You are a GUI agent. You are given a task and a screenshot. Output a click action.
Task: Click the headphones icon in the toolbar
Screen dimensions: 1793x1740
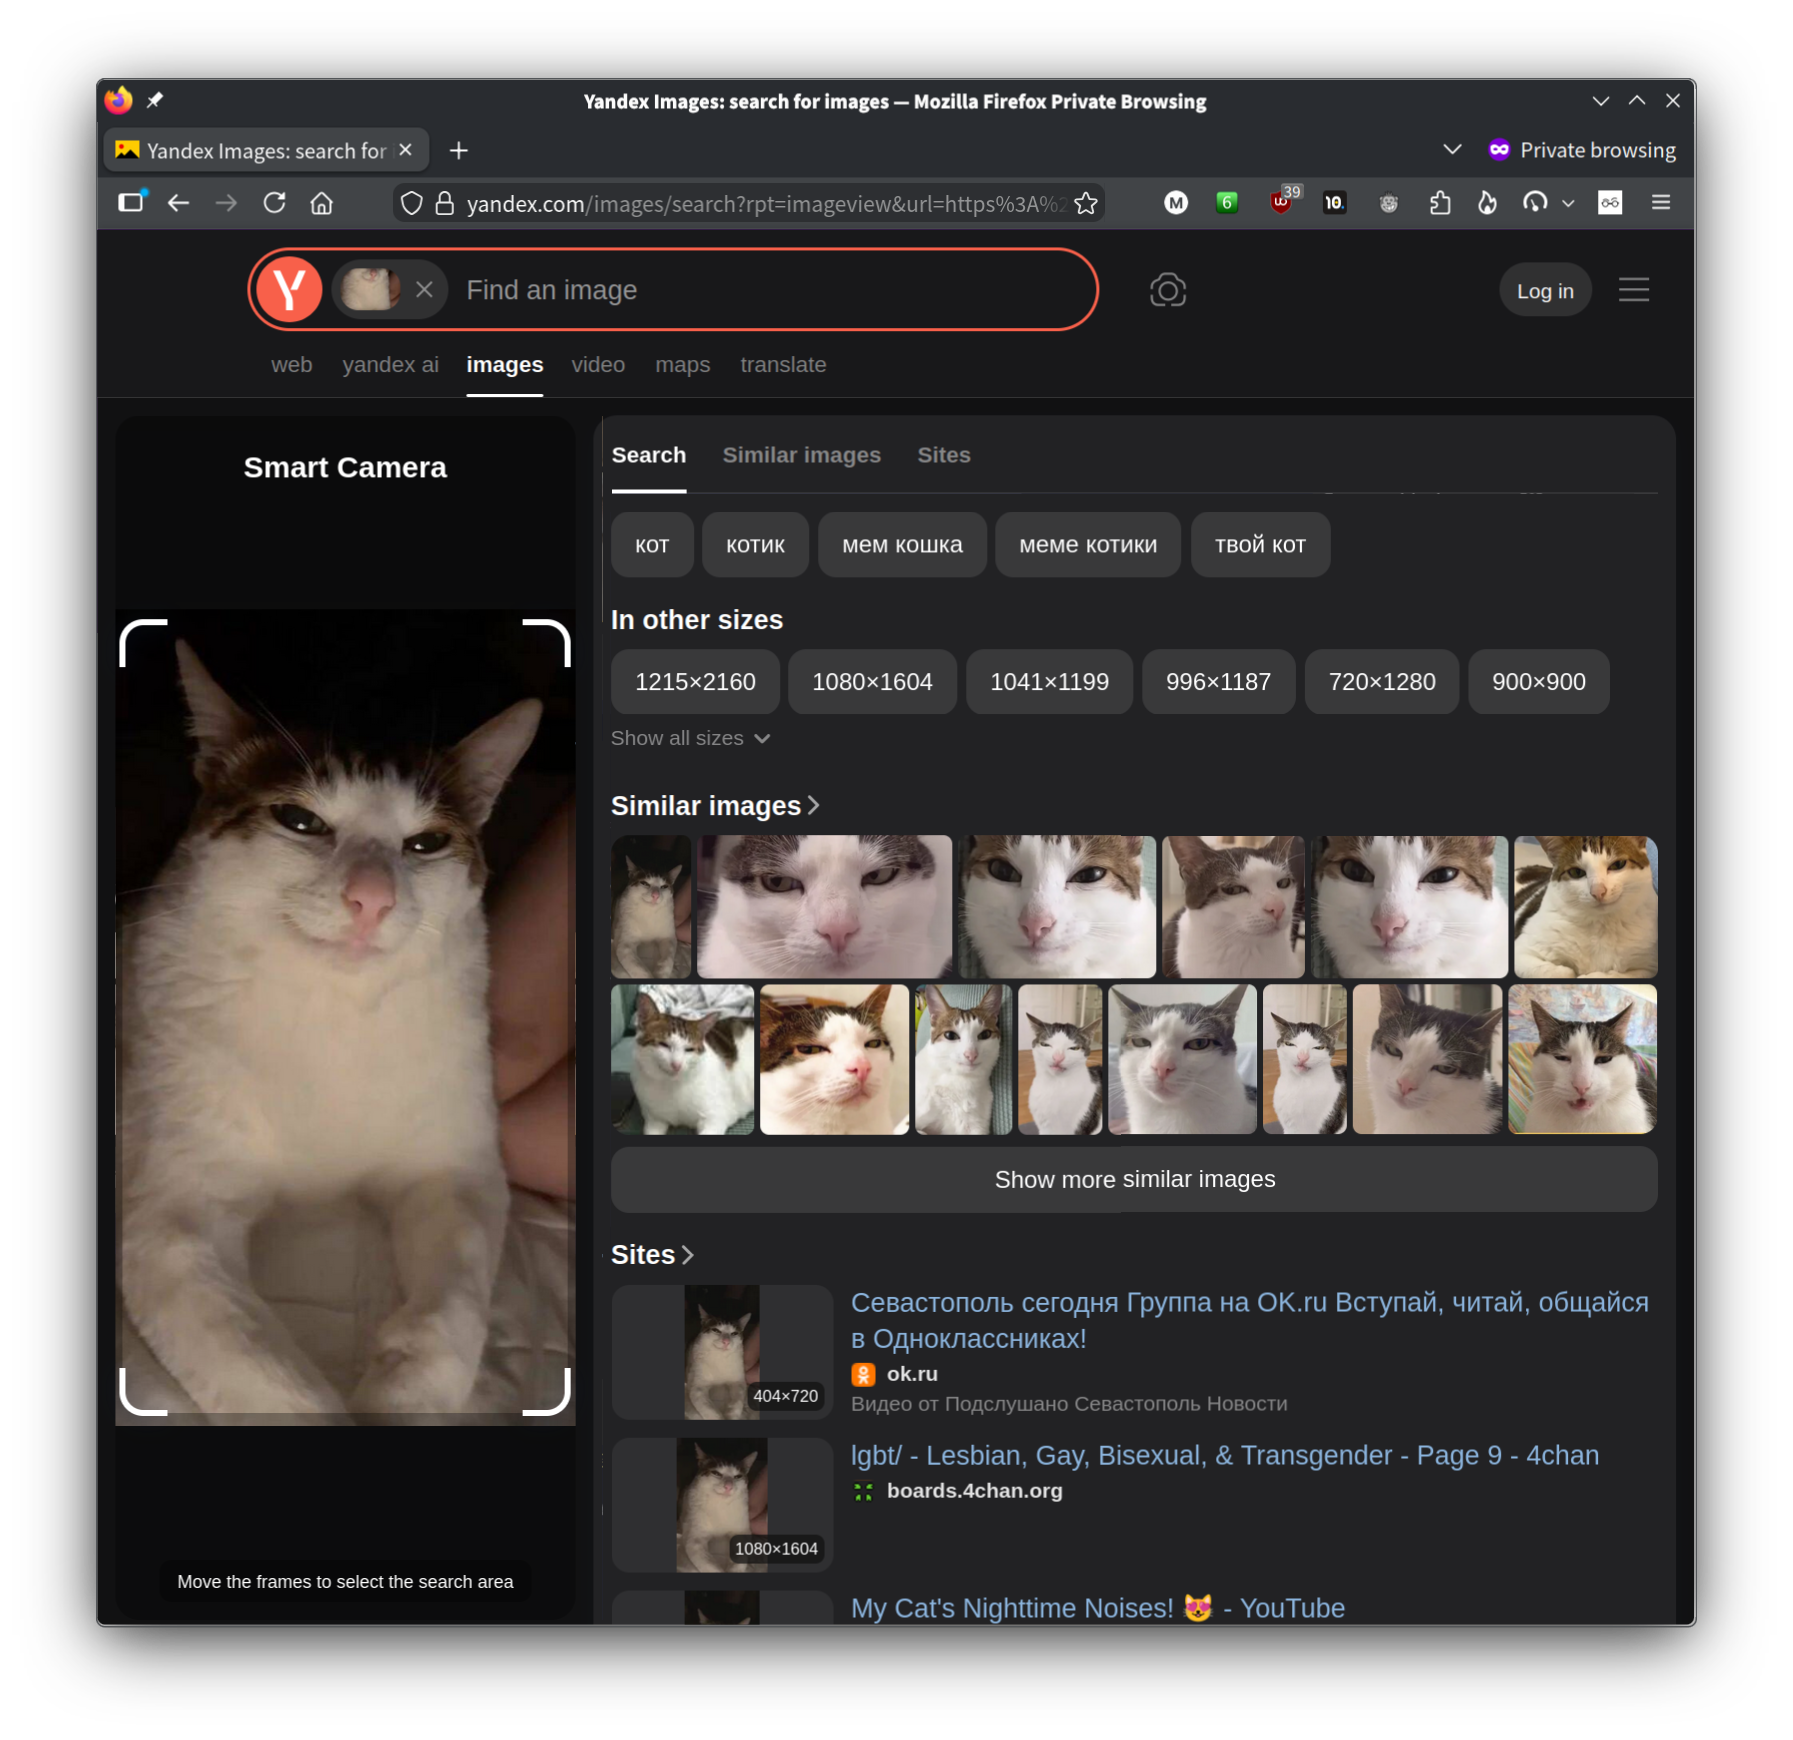pyautogui.click(x=1535, y=204)
